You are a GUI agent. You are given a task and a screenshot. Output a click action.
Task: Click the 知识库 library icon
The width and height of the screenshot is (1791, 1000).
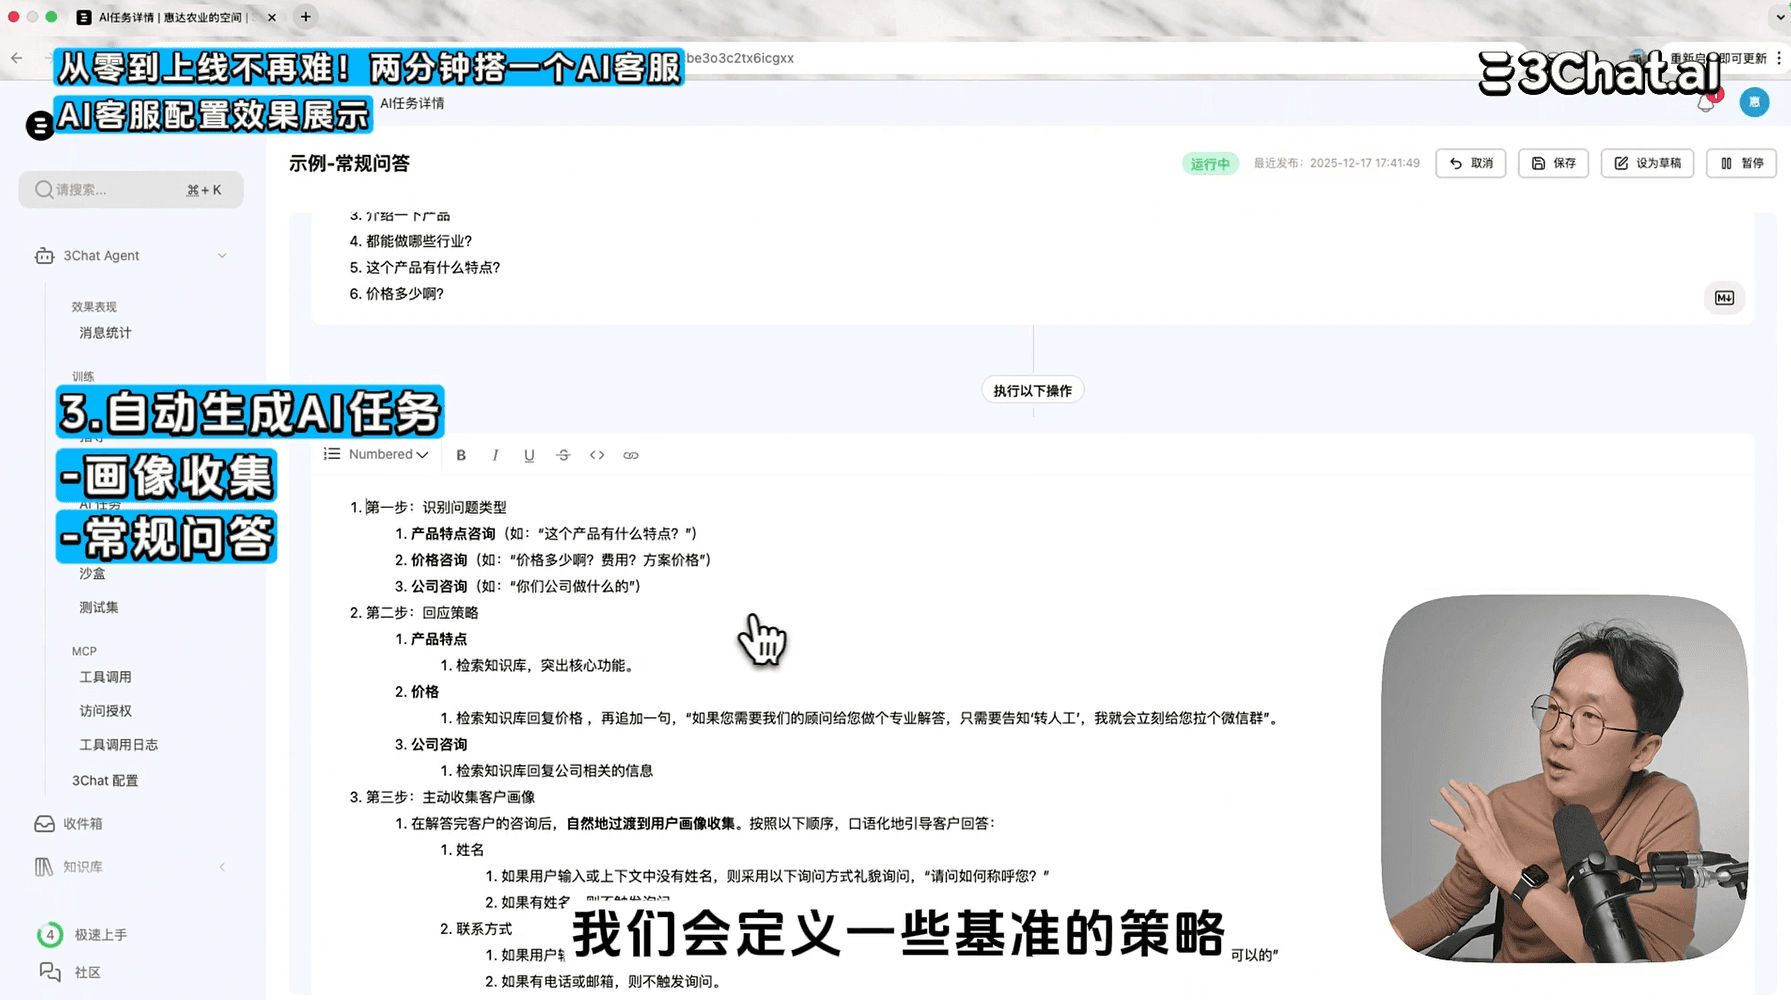[44, 867]
